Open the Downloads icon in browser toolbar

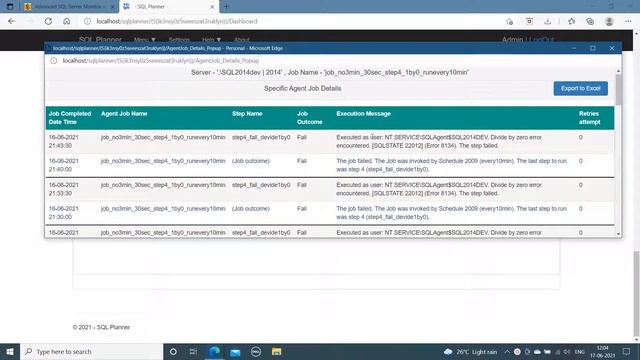pyautogui.click(x=548, y=21)
